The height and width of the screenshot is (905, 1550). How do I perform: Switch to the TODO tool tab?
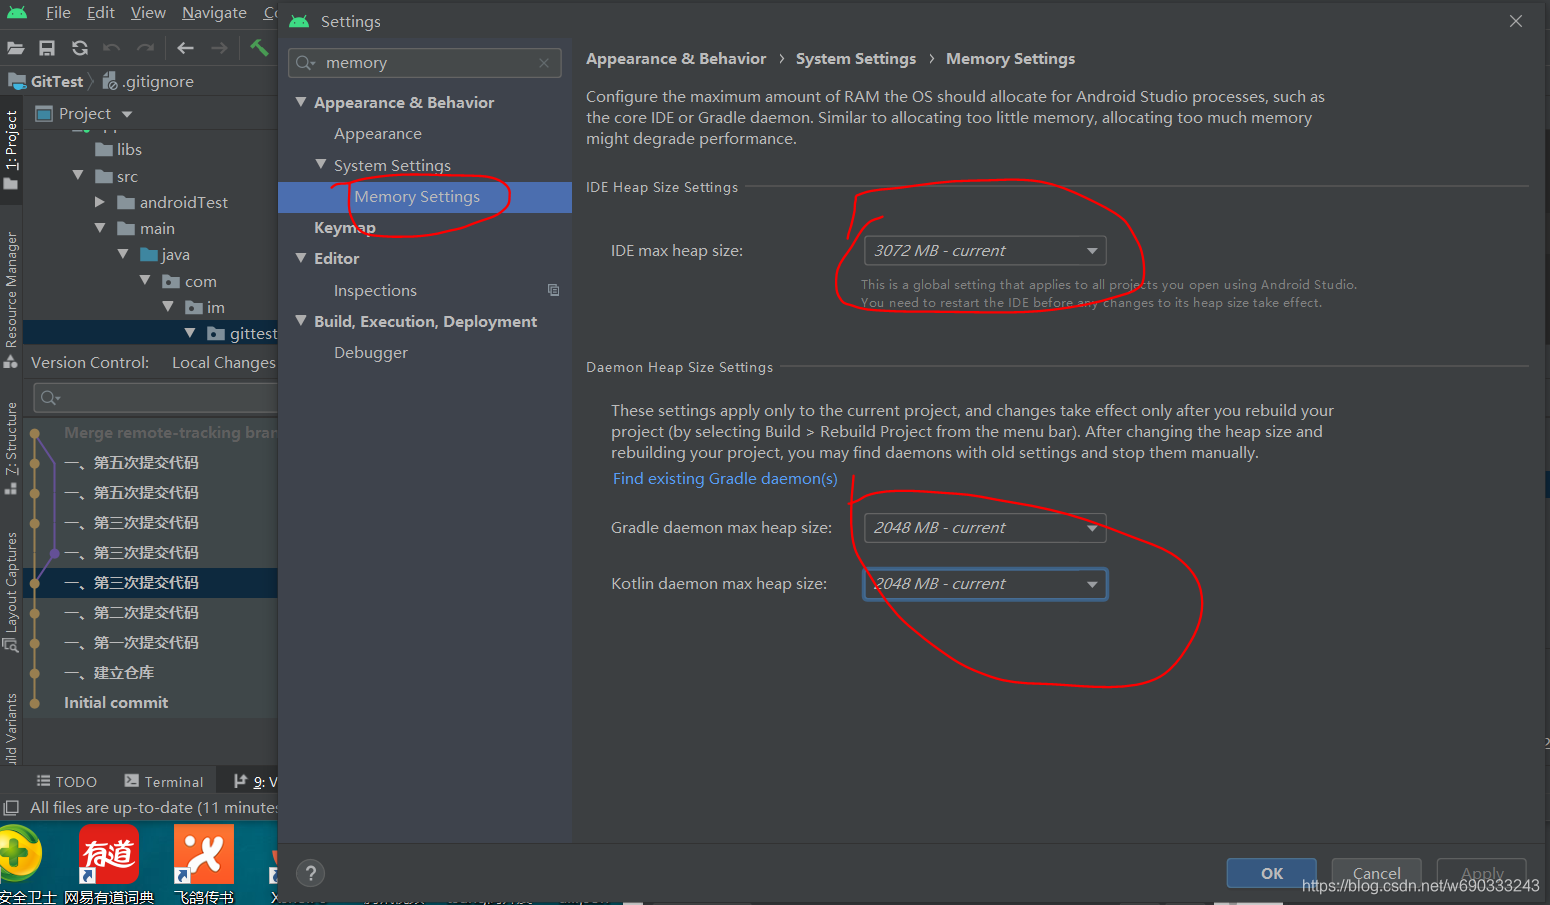click(67, 781)
